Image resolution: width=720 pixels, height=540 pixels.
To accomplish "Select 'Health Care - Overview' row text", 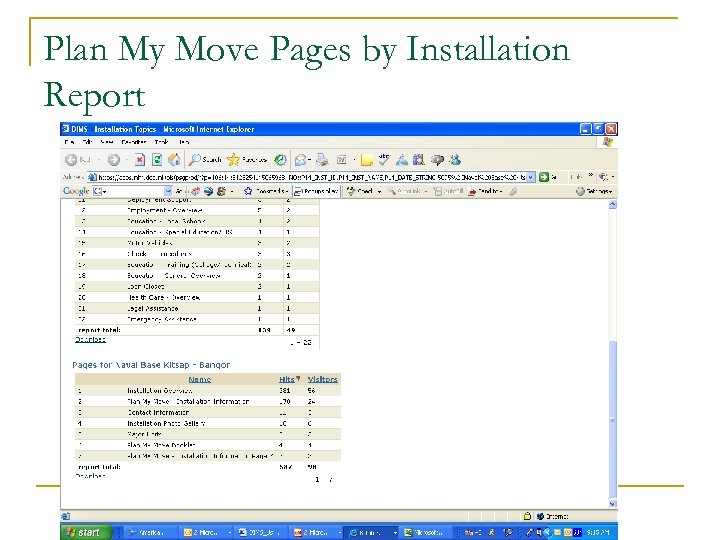I will click(x=164, y=297).
